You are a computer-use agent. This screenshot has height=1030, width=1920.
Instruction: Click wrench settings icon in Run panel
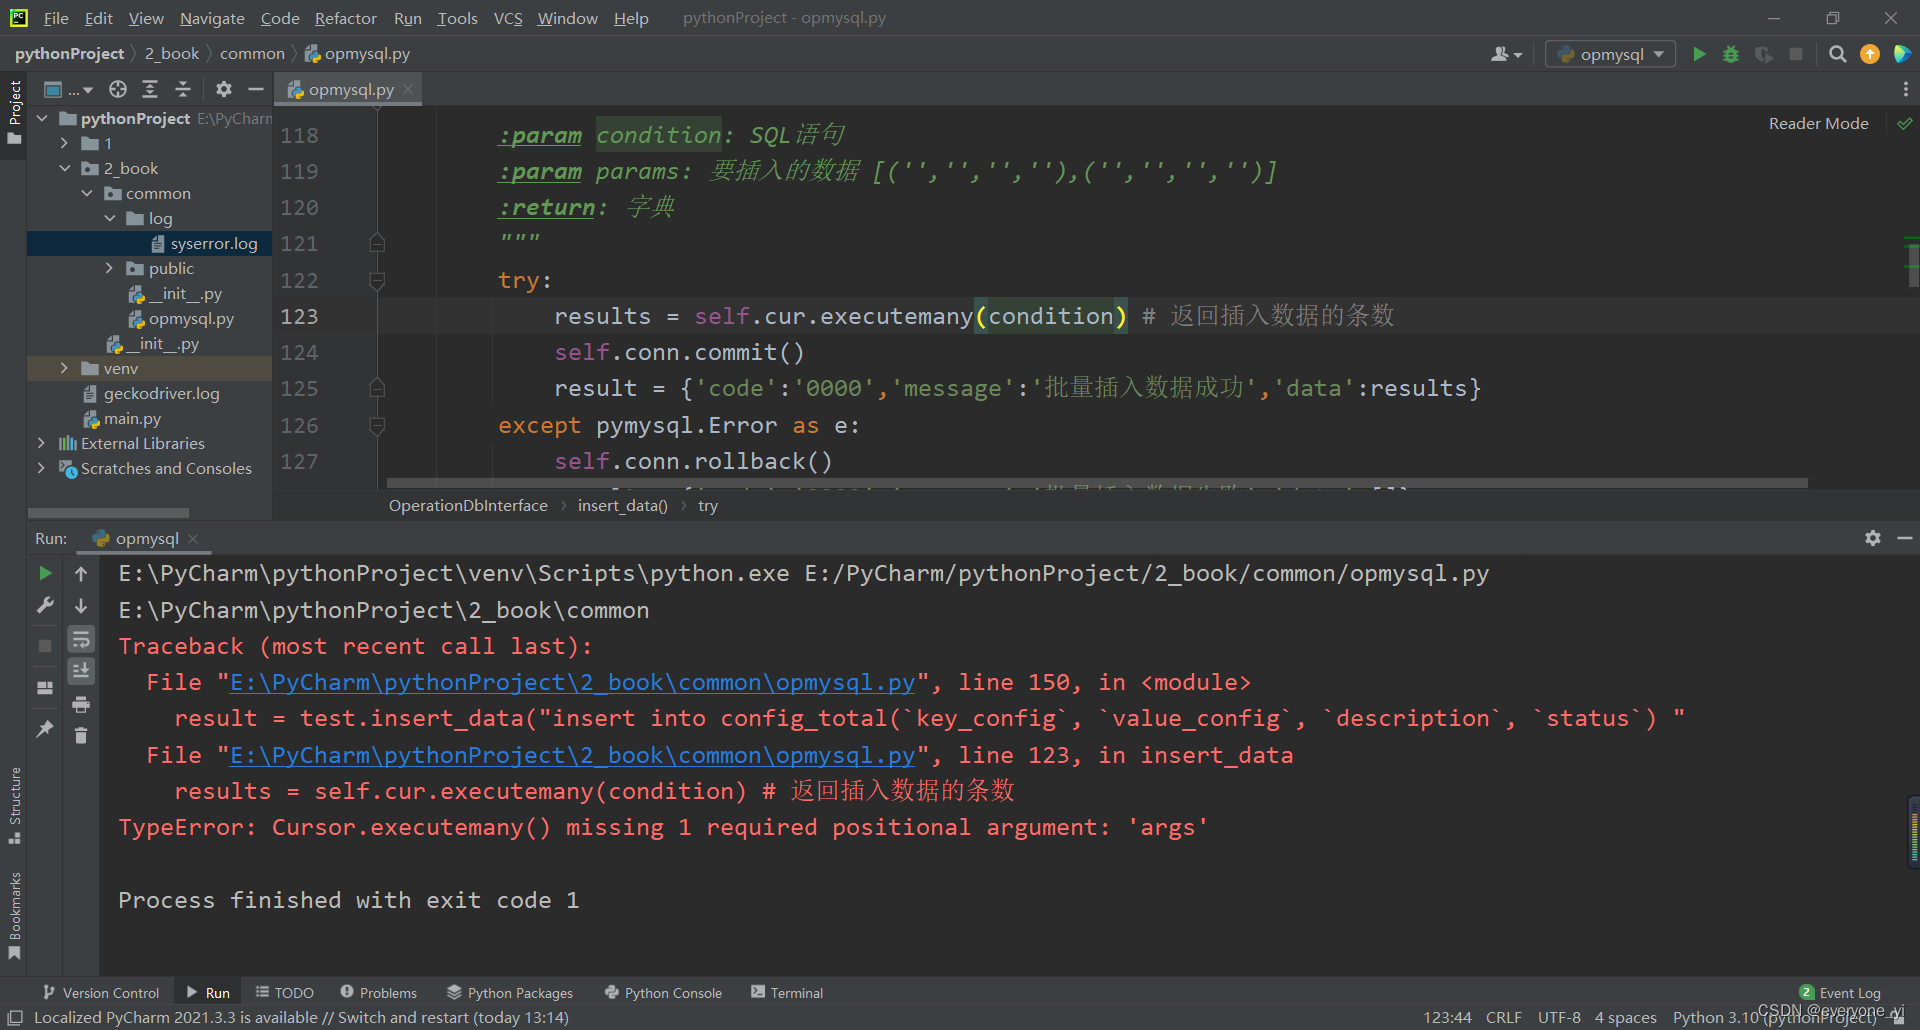point(45,605)
